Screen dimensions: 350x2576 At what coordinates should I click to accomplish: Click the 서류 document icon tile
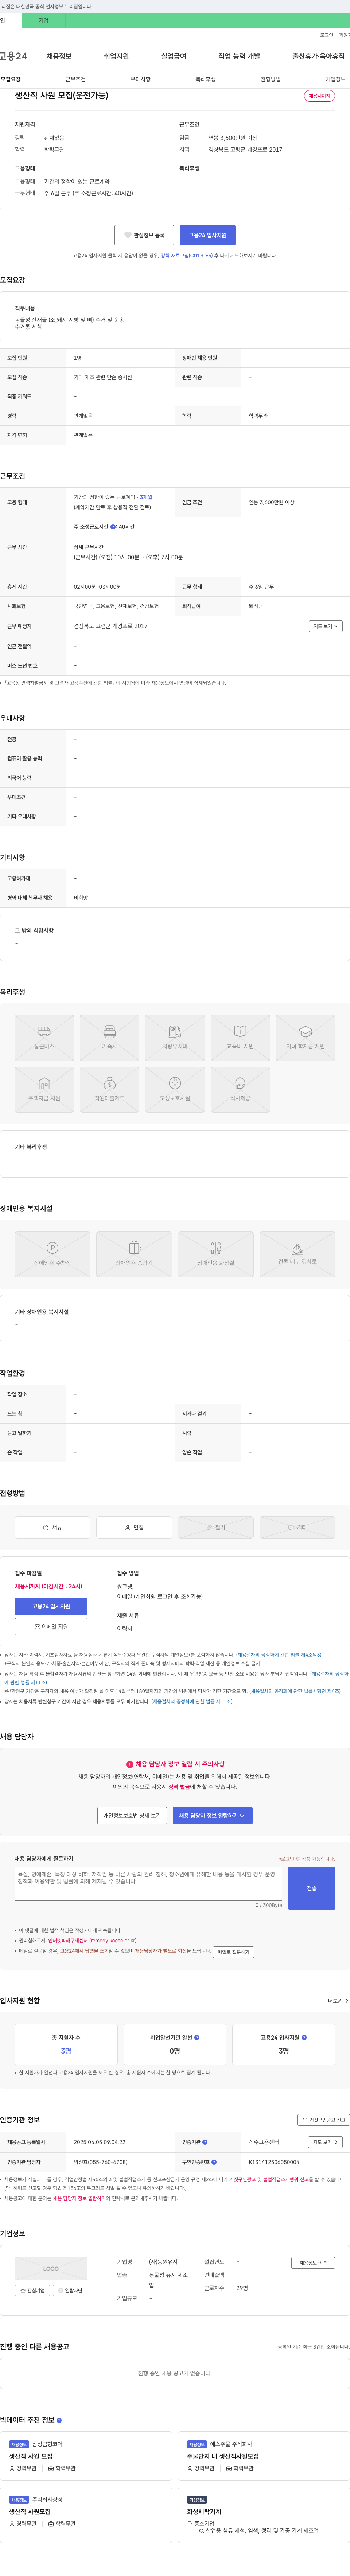click(x=52, y=1527)
